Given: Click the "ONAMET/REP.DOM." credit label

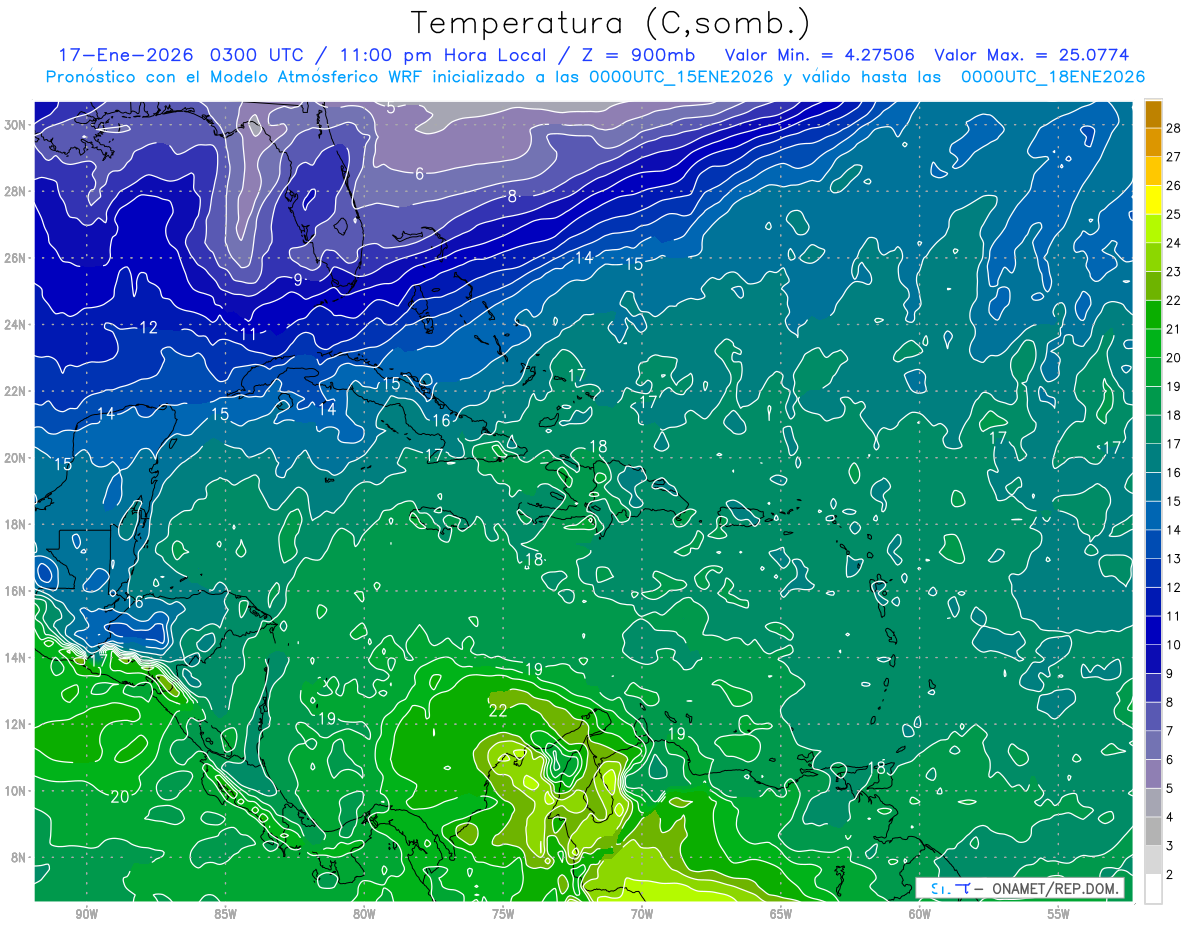Looking at the screenshot, I should pos(1054,888).
